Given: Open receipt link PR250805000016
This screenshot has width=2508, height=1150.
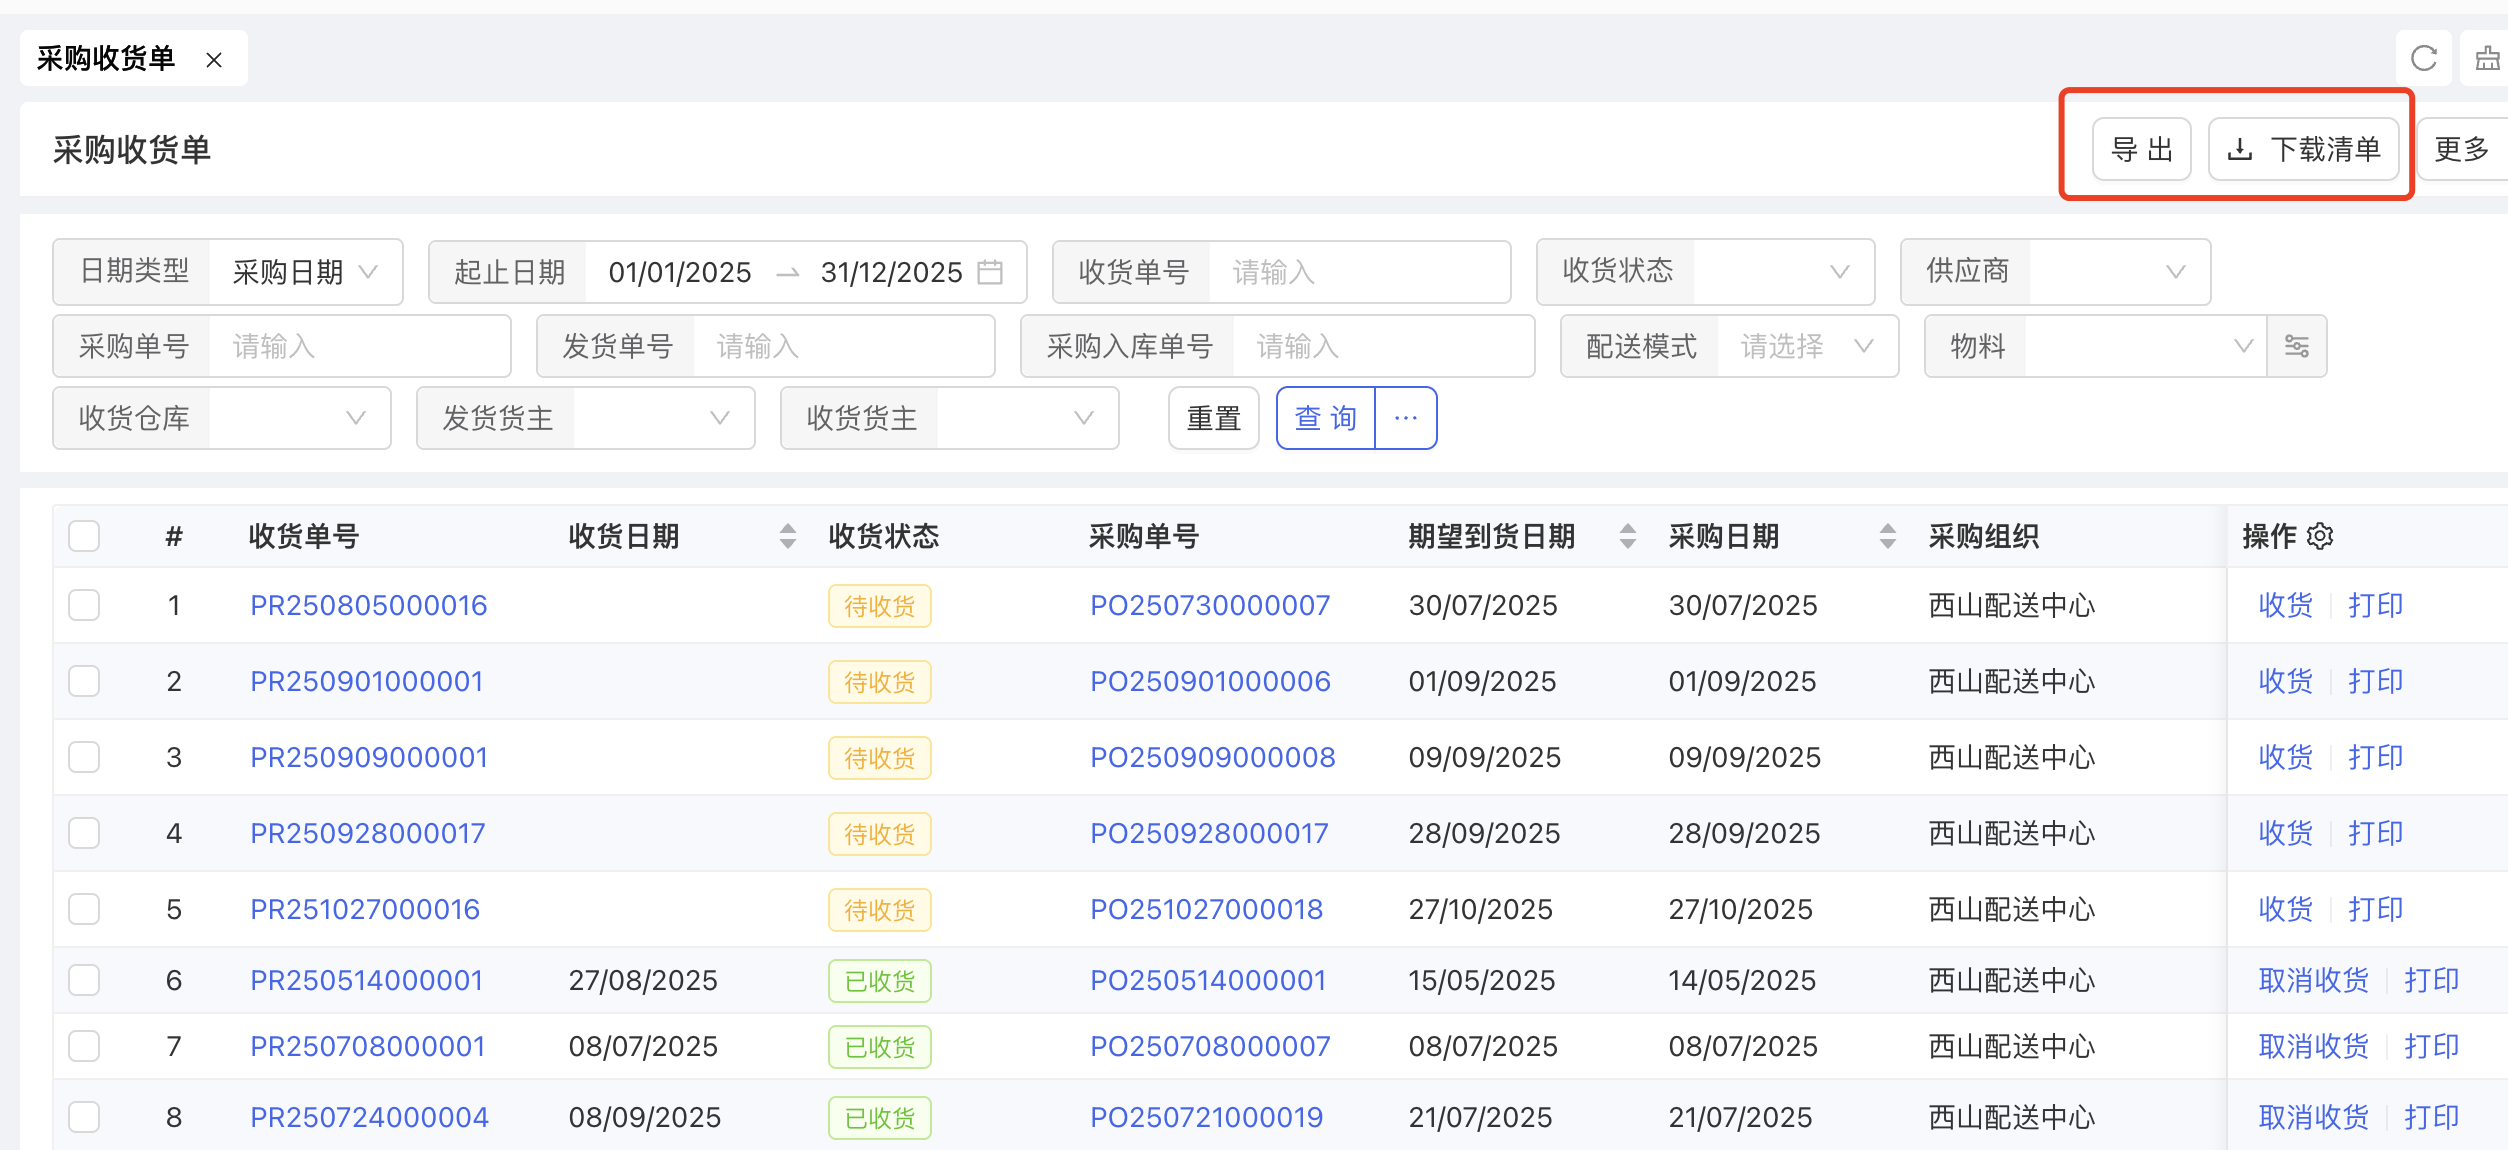Looking at the screenshot, I should (368, 605).
